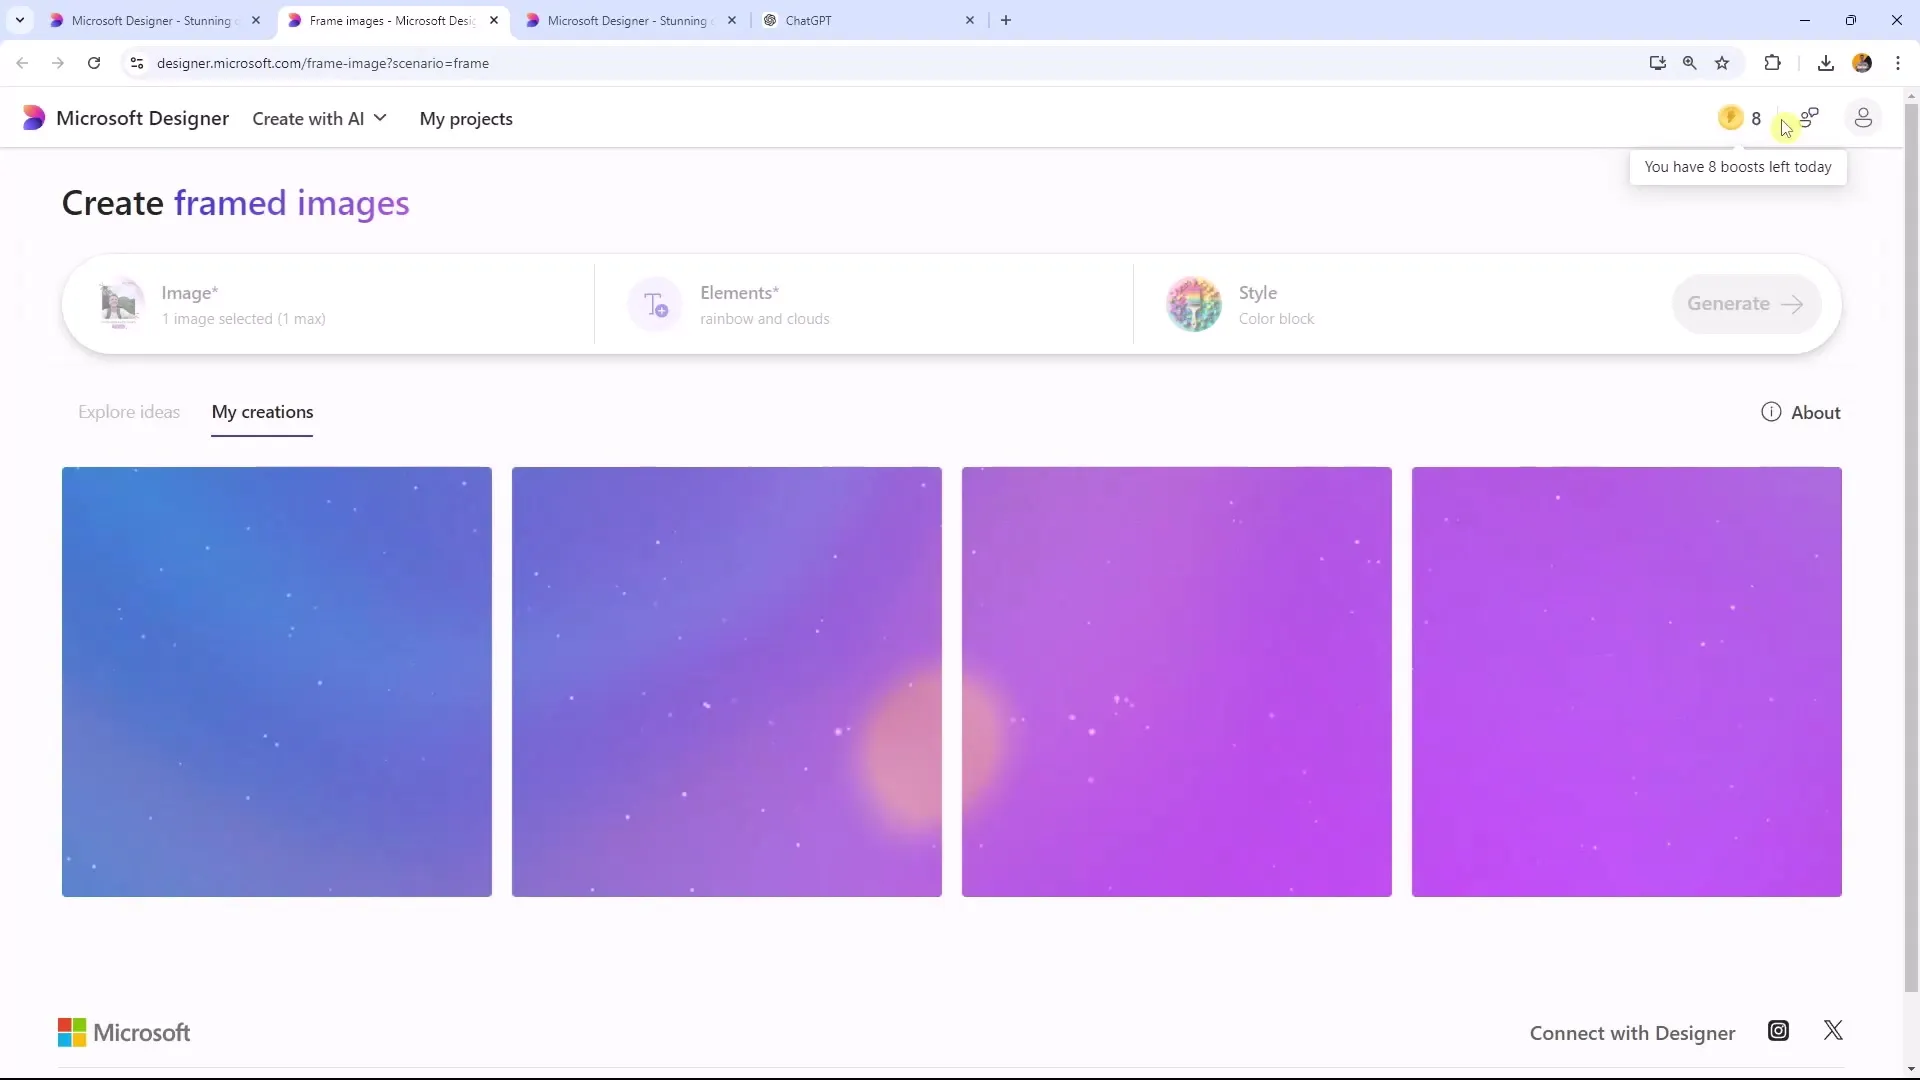1920x1080 pixels.
Task: Switch to Explore ideas tab
Action: (128, 411)
